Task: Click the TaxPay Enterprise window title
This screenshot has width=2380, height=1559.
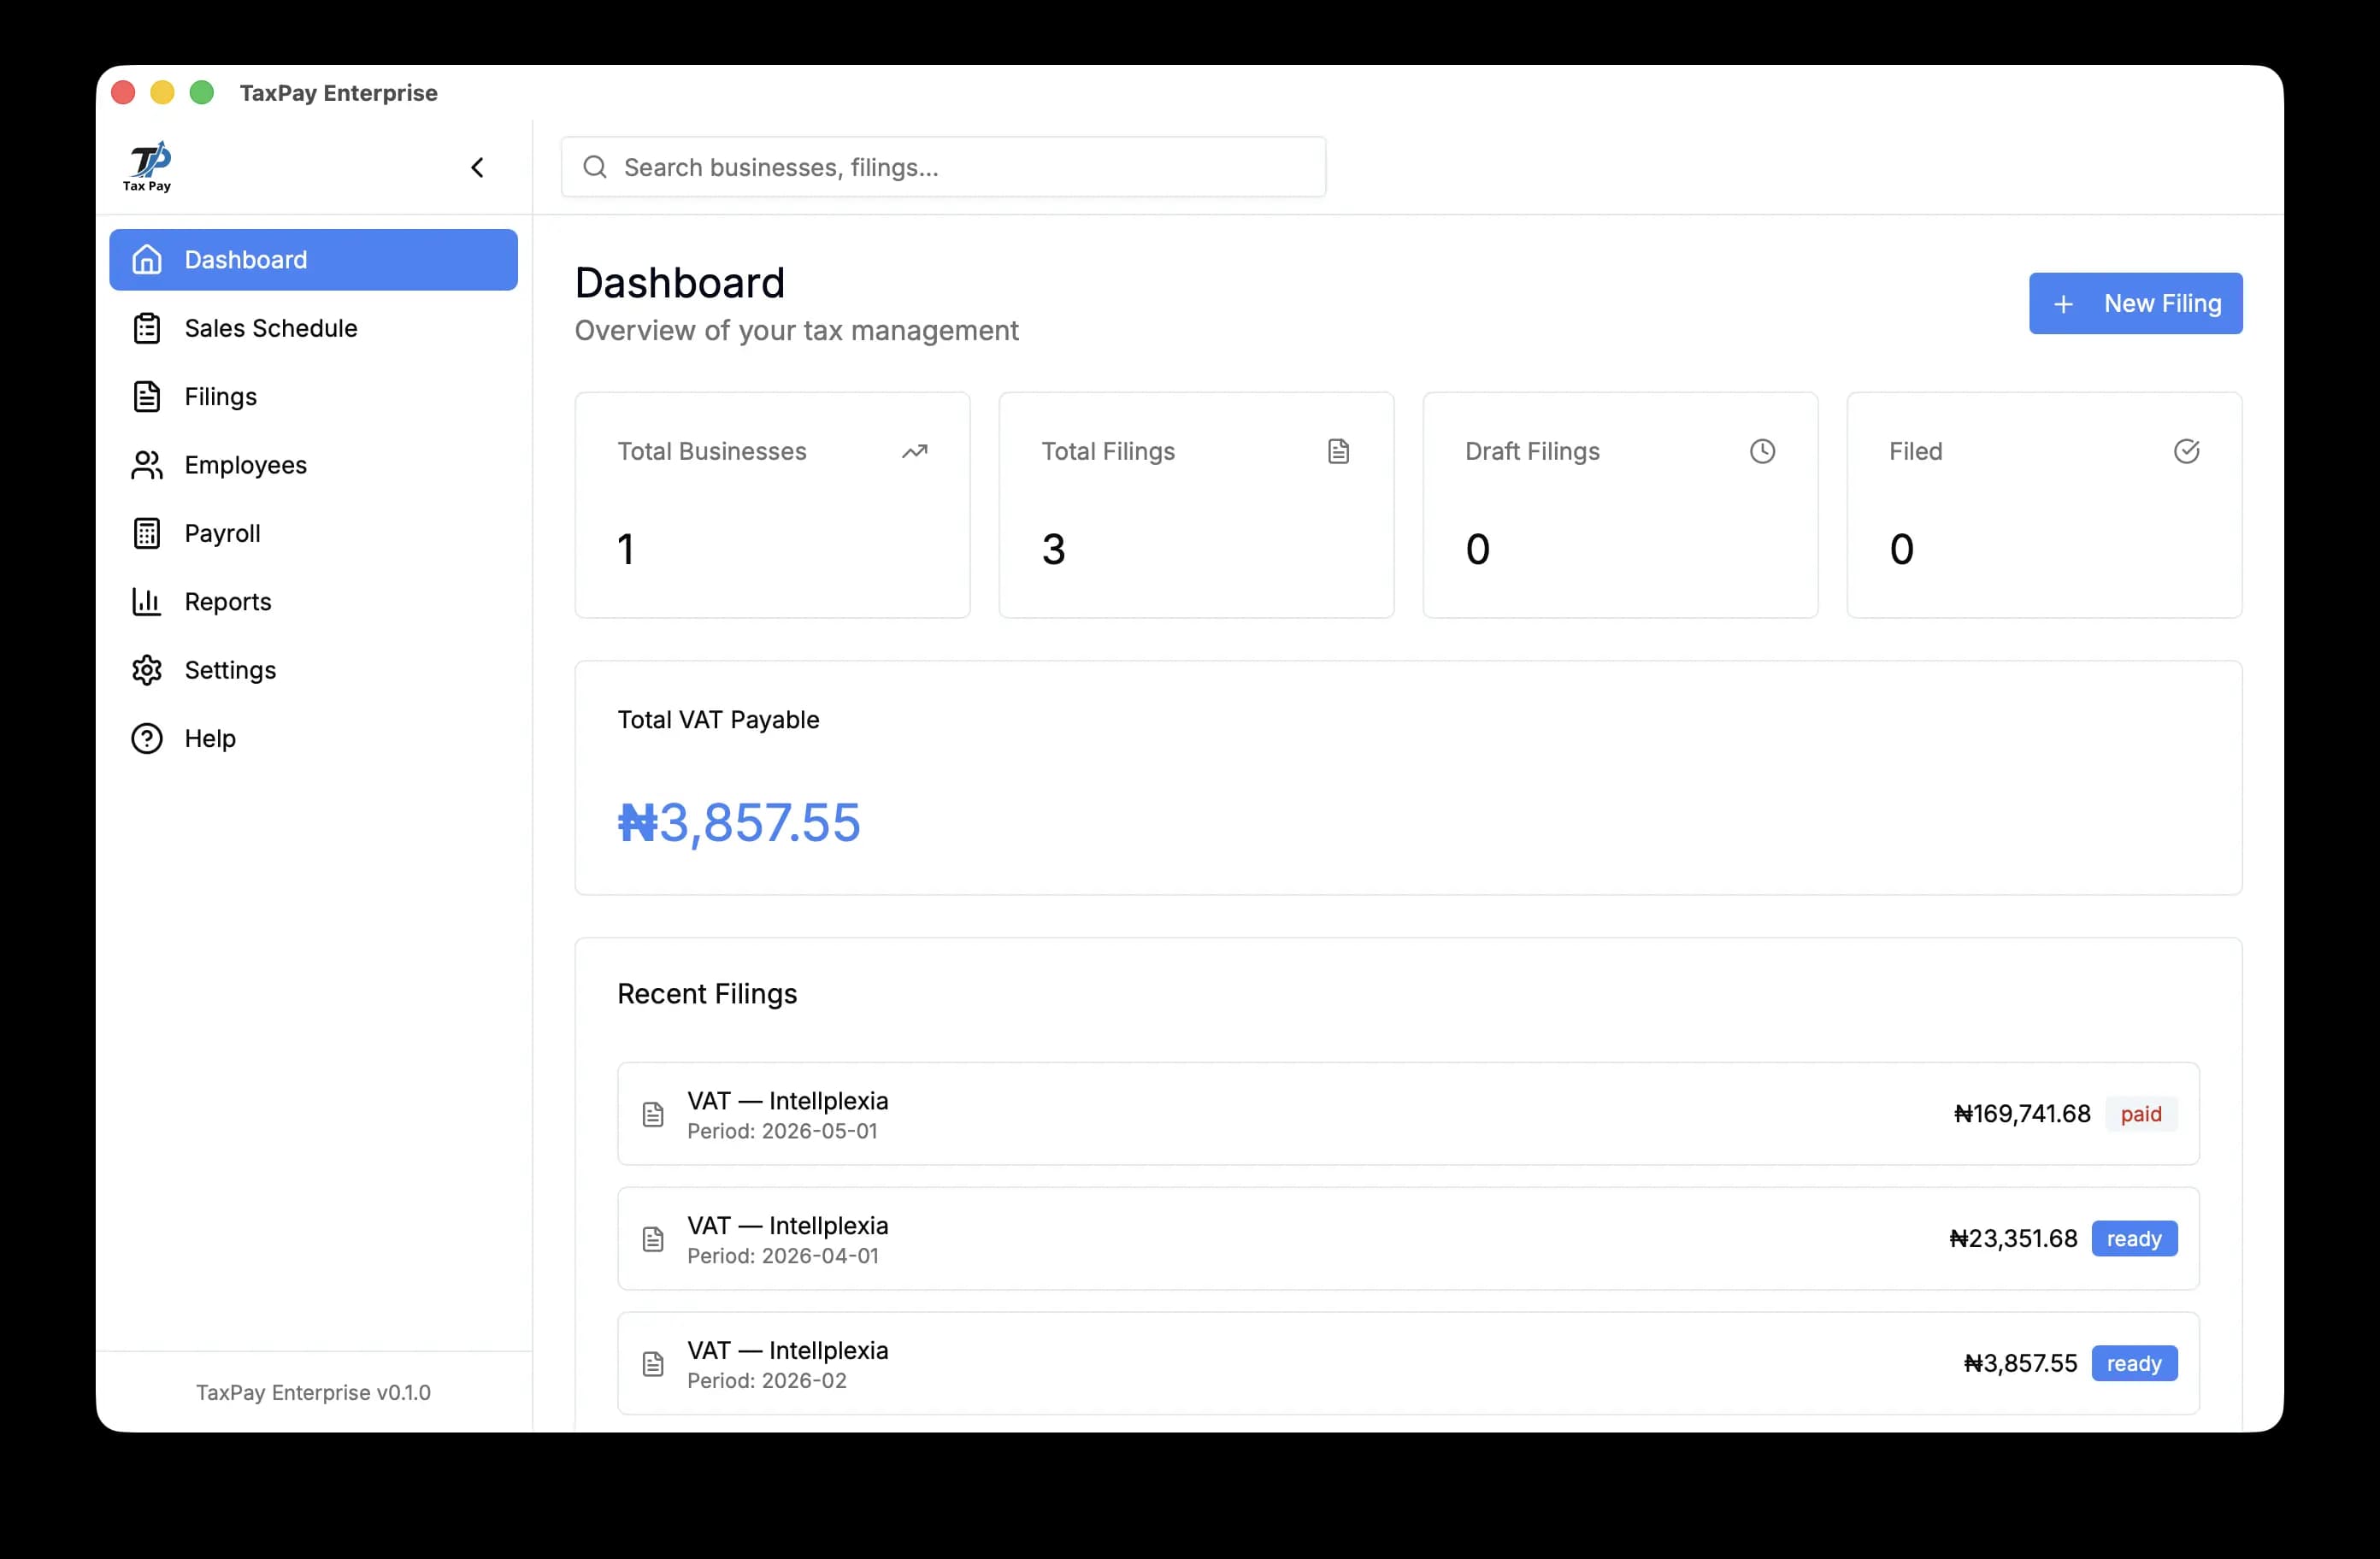Action: point(338,93)
